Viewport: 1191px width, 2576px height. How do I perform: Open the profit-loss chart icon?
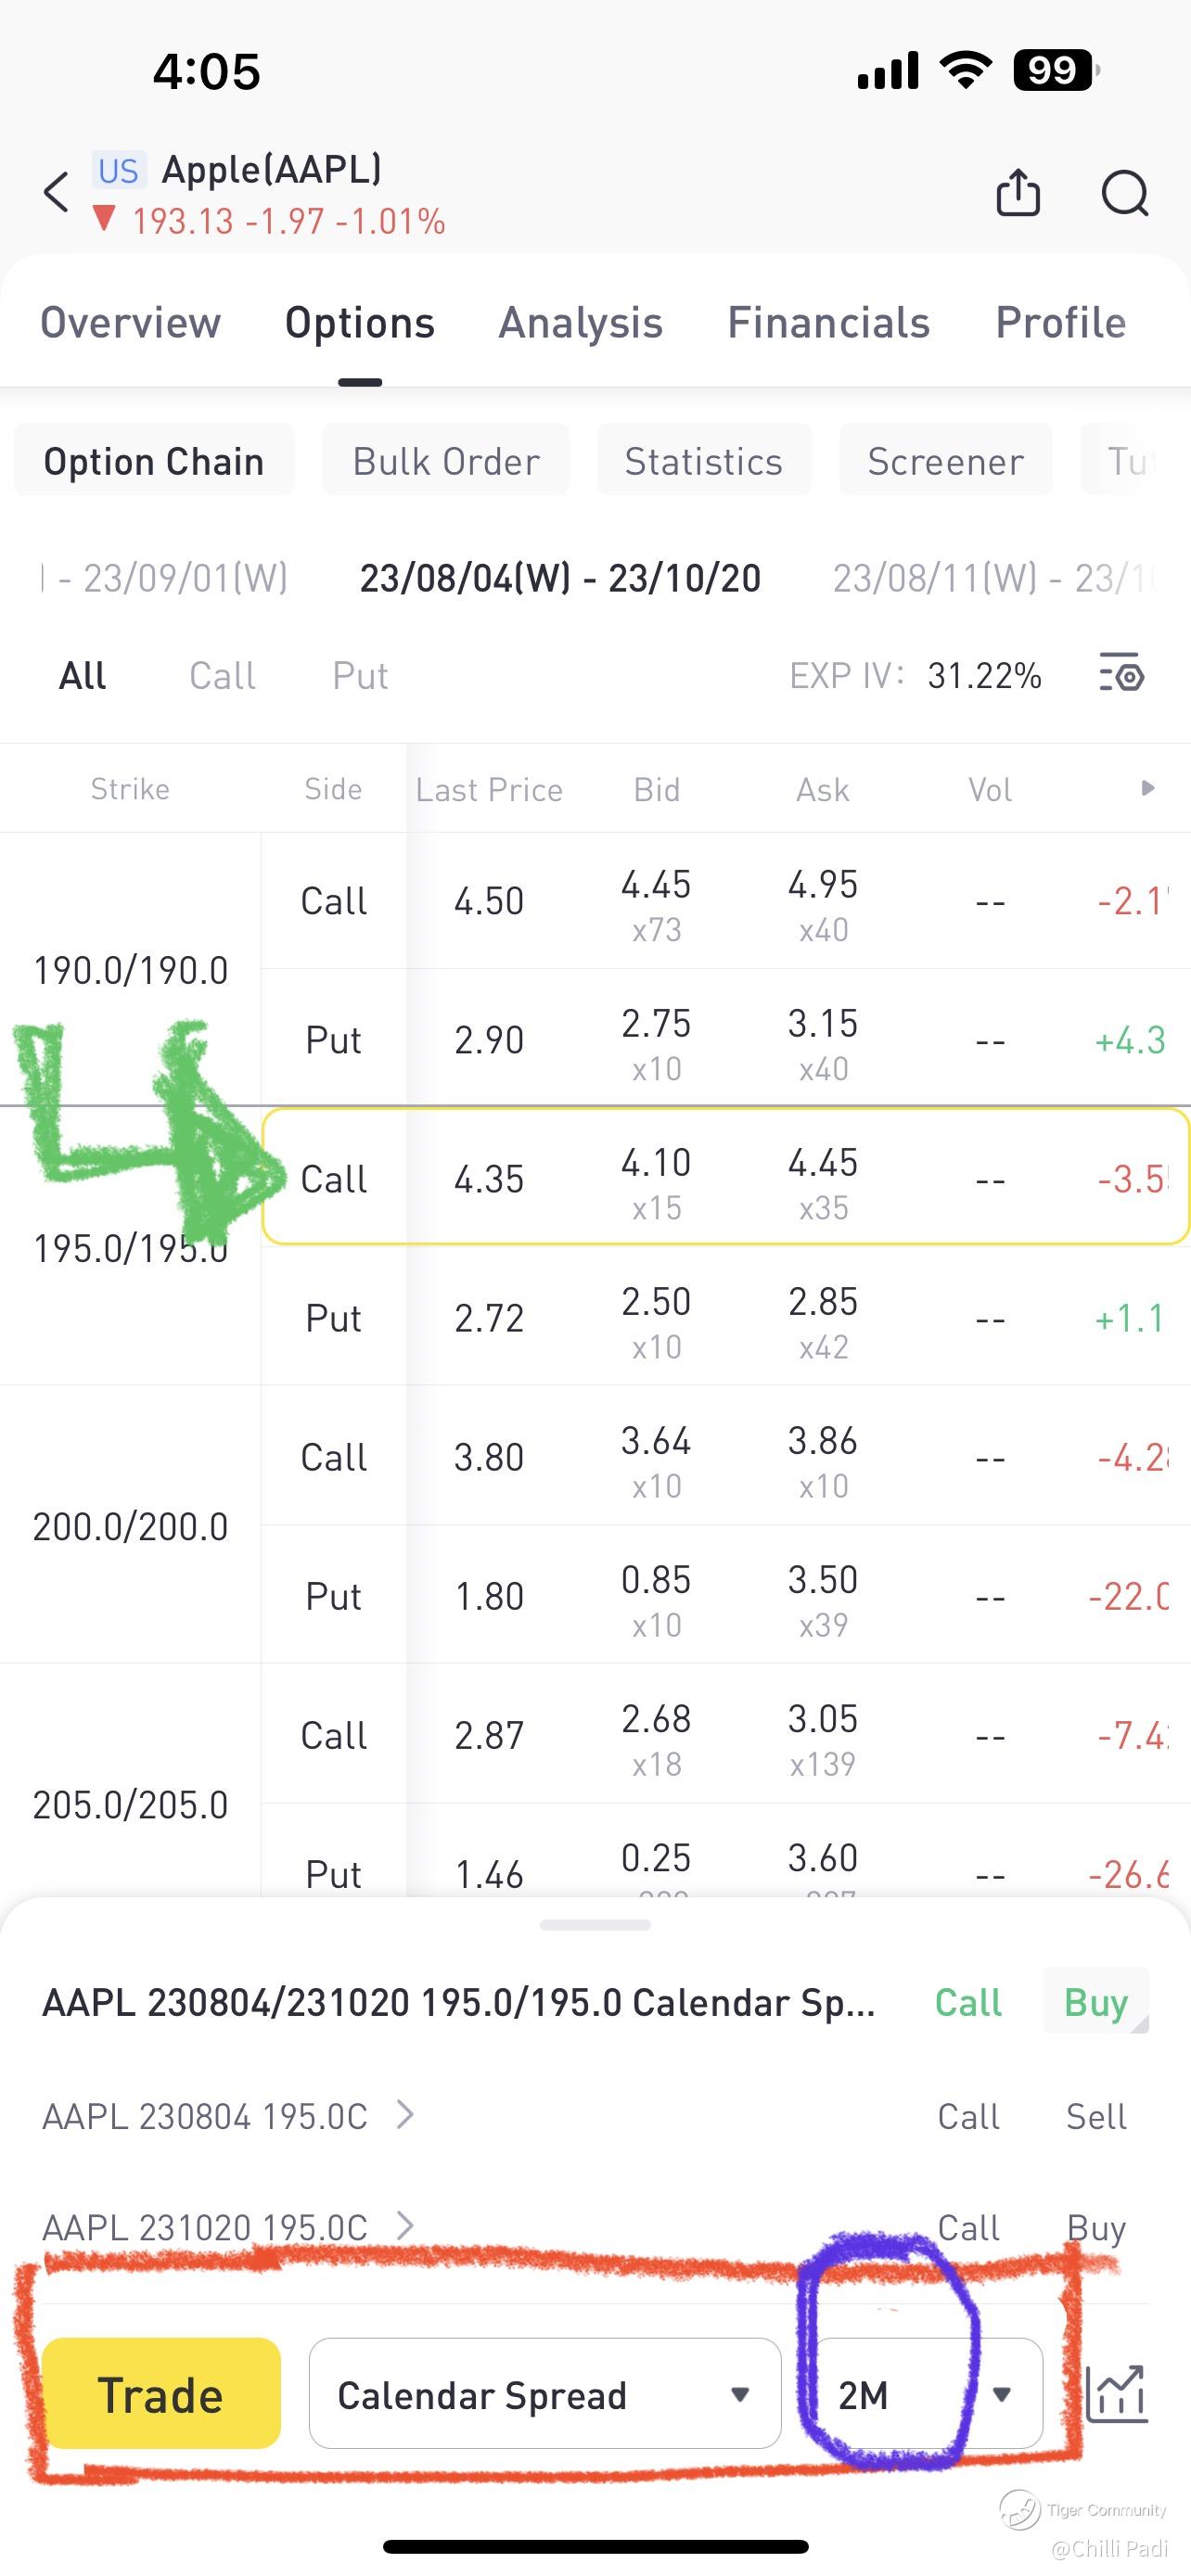[x=1115, y=2394]
